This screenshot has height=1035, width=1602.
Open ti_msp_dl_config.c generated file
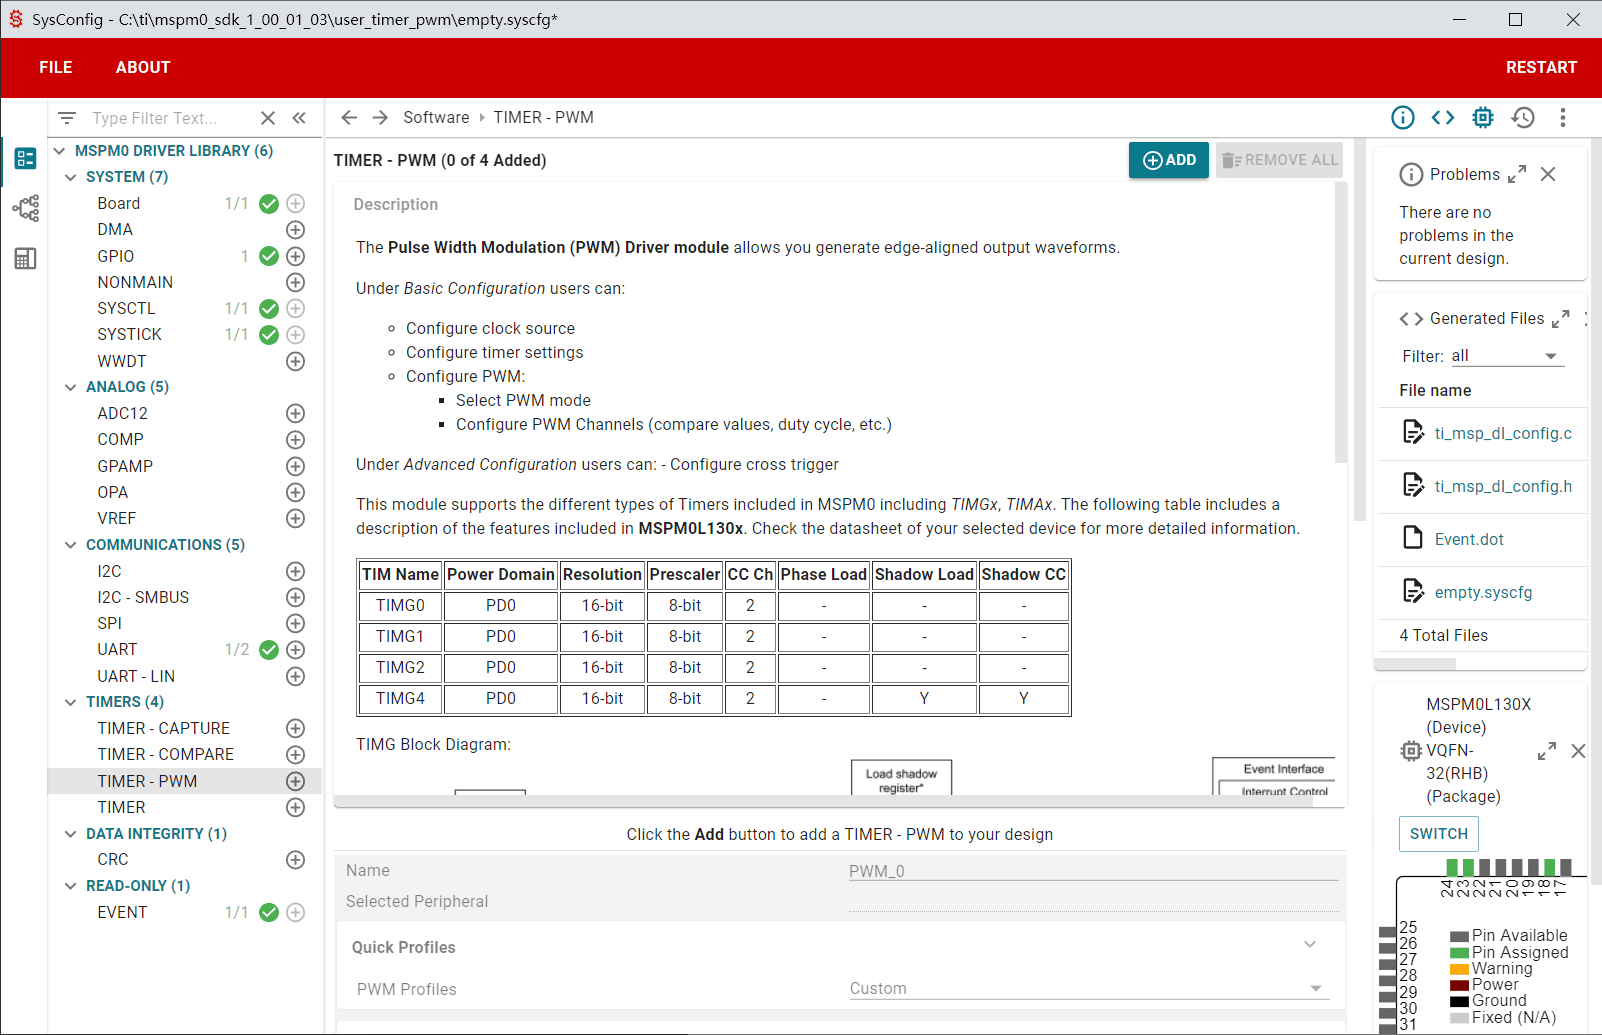click(x=1503, y=433)
